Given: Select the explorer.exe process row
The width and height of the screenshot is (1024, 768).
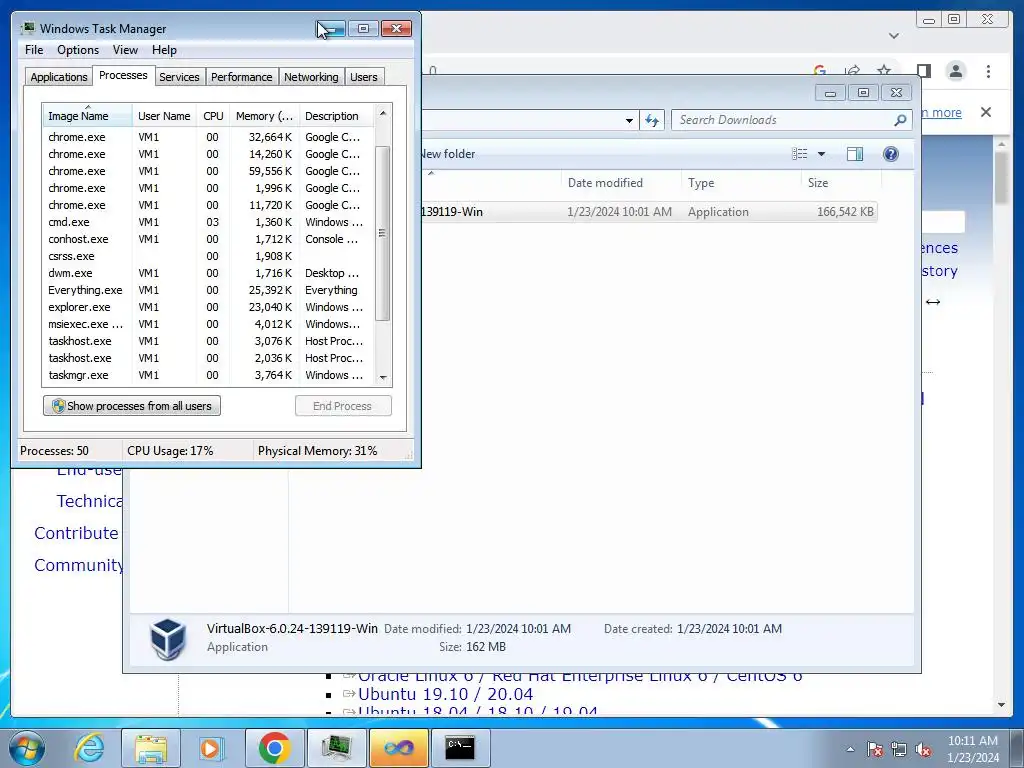Looking at the screenshot, I should click(x=208, y=307).
